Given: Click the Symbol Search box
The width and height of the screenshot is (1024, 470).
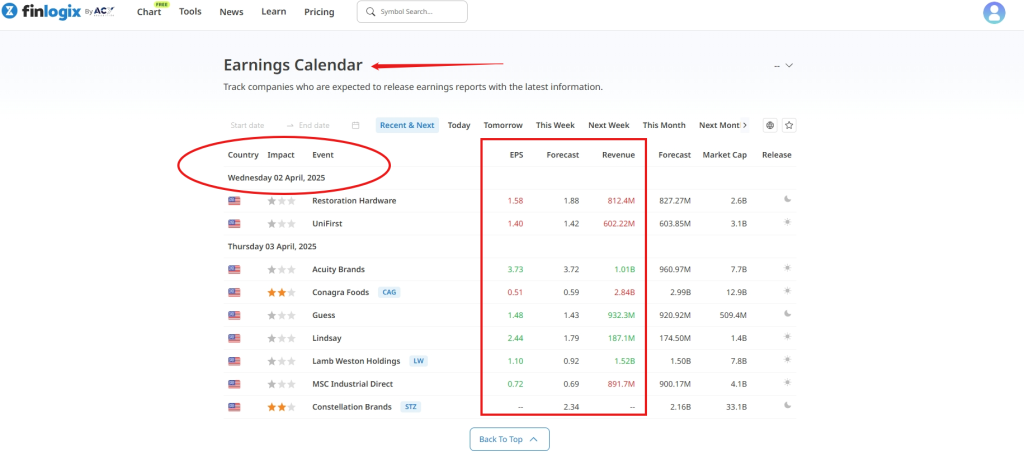Looking at the screenshot, I should pos(412,12).
